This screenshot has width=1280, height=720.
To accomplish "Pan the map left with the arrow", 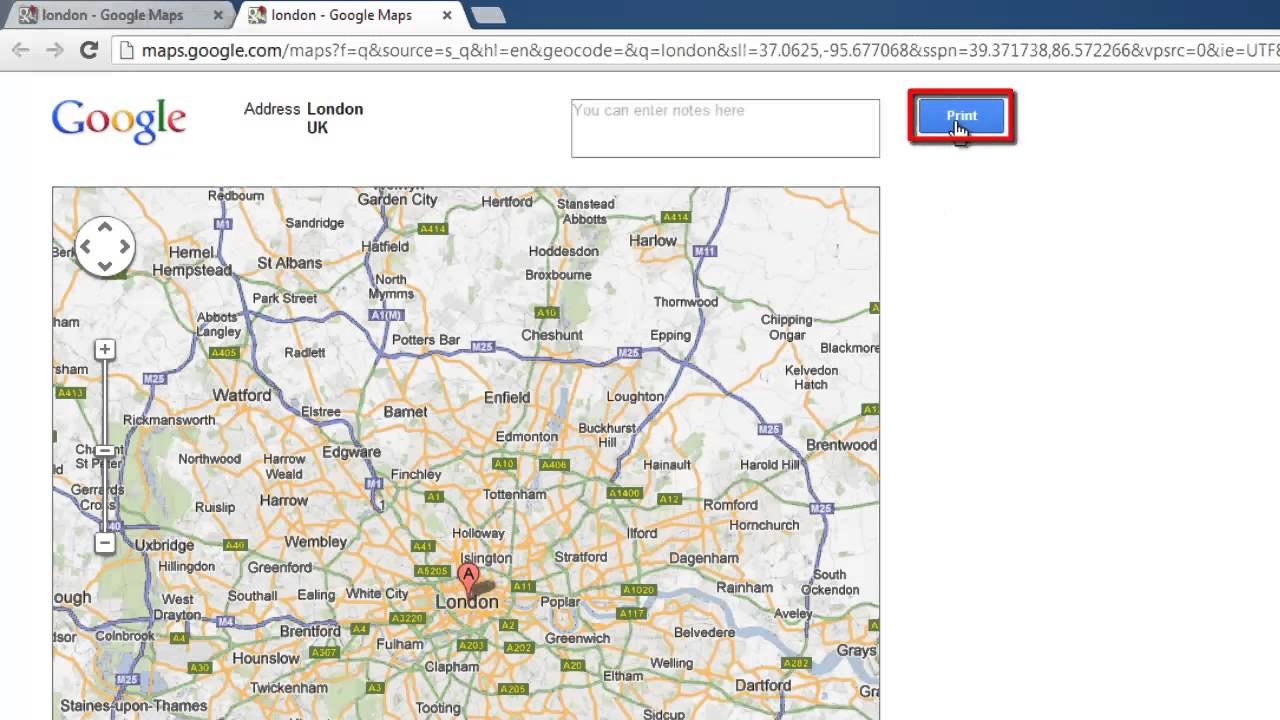I will [86, 247].
